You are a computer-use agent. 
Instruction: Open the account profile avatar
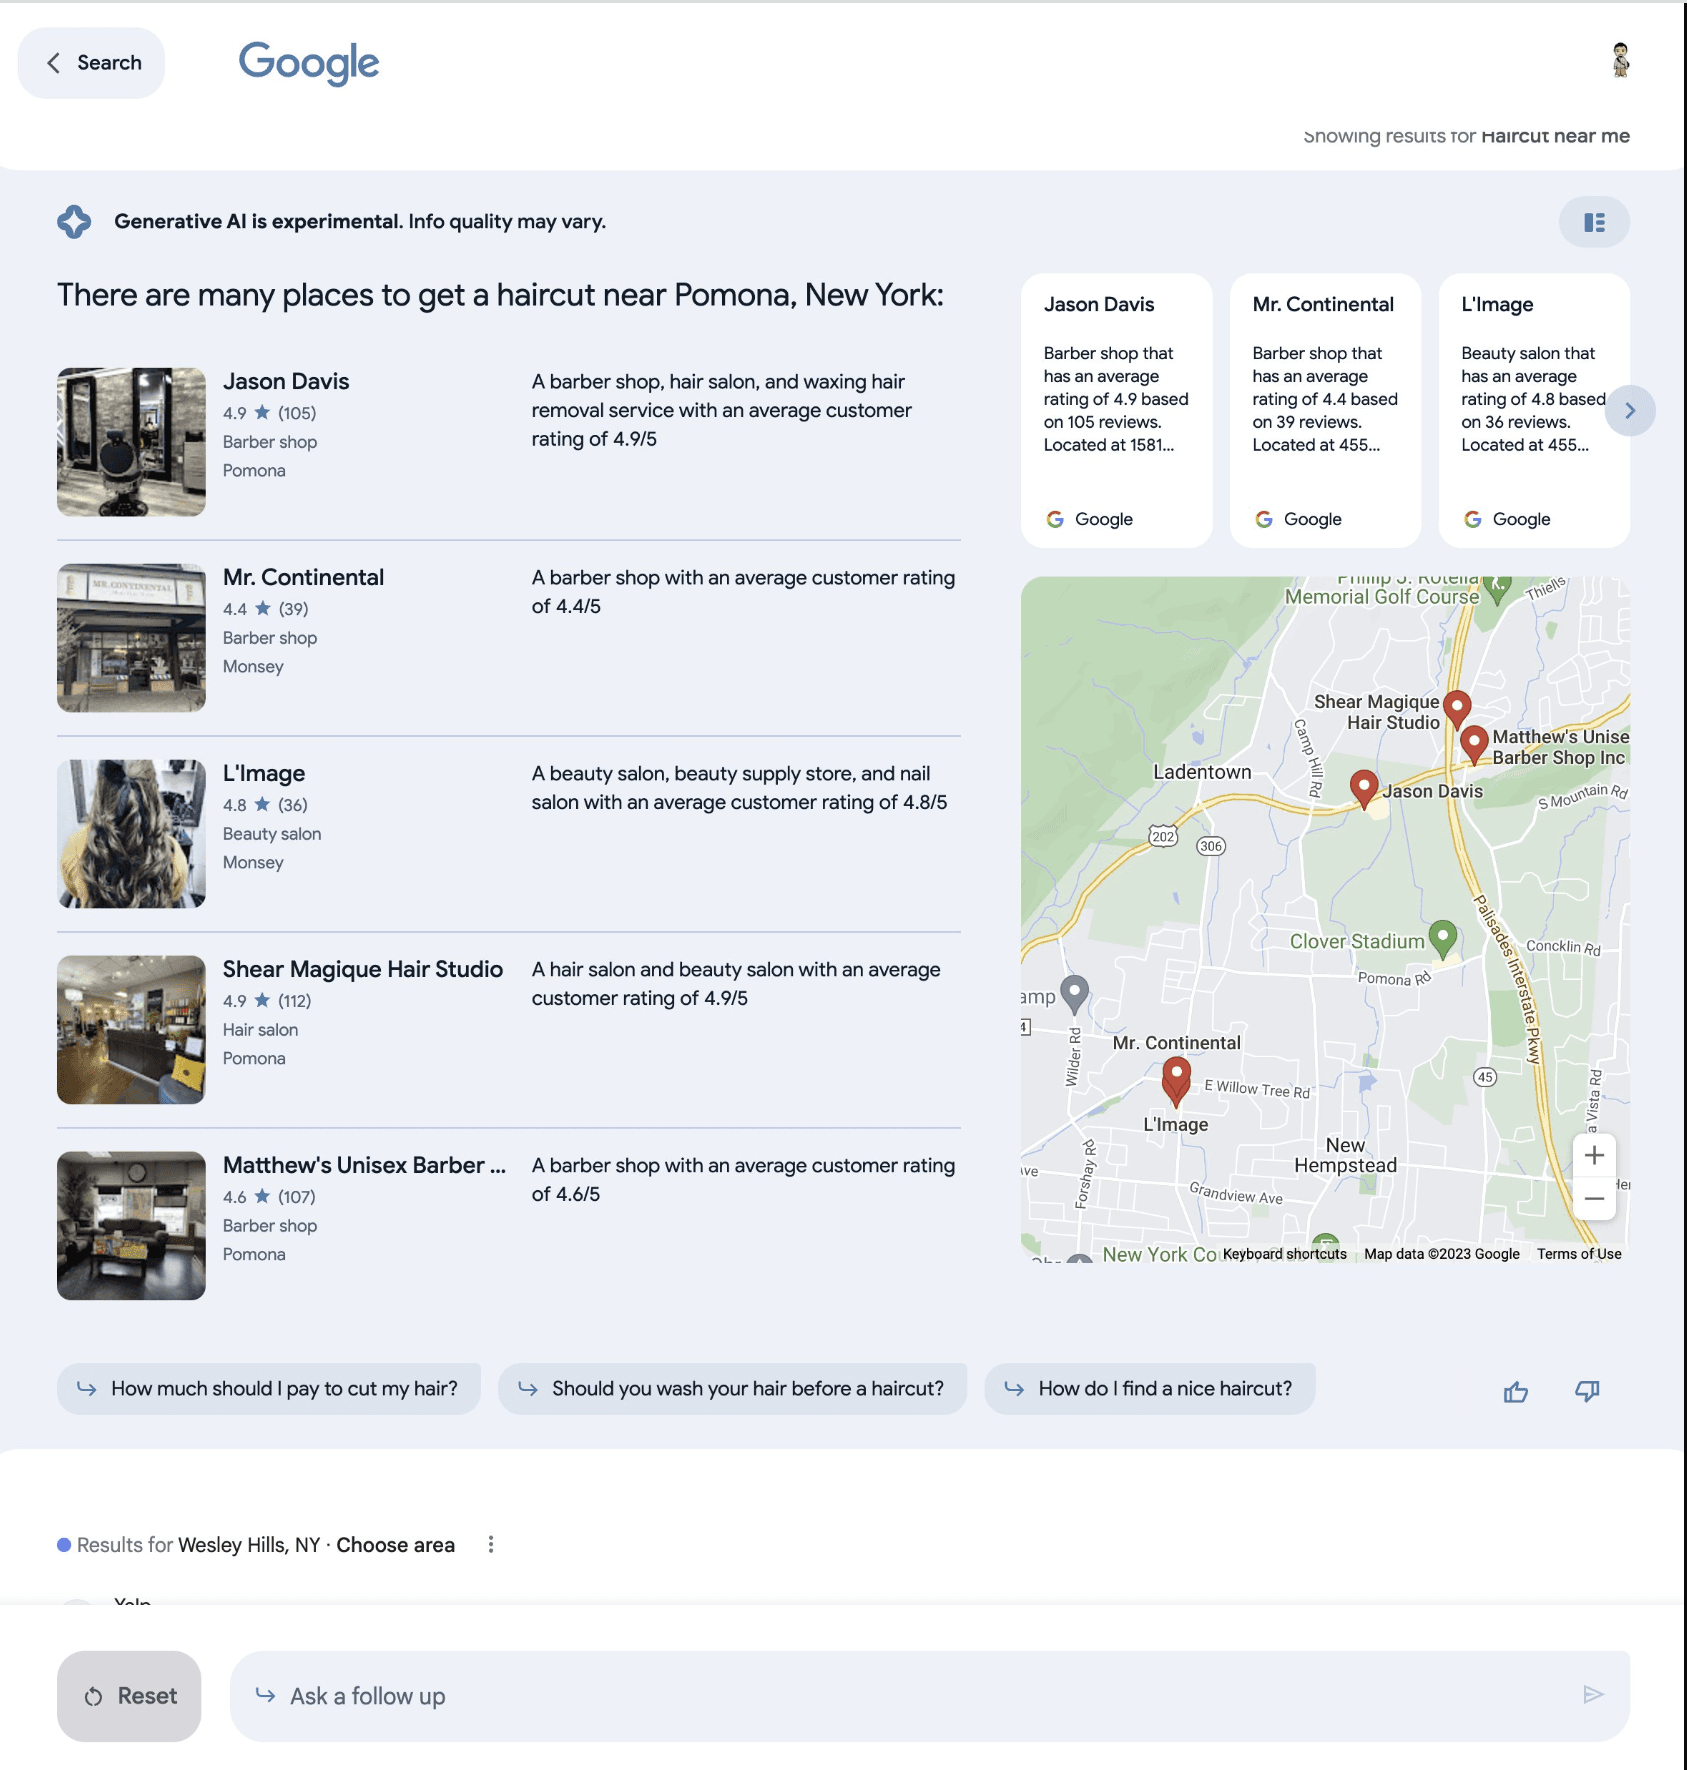pos(1620,61)
